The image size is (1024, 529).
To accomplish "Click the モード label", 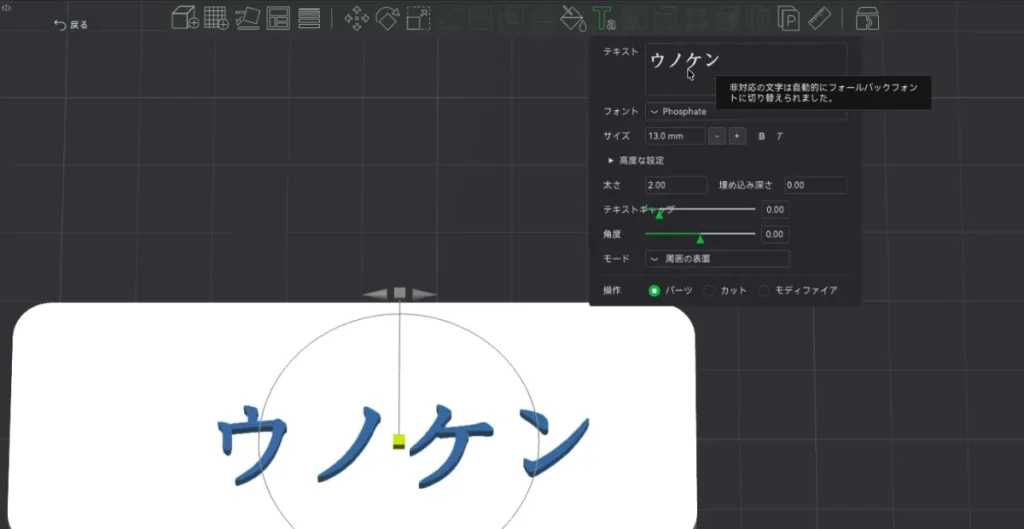I will tap(616, 259).
